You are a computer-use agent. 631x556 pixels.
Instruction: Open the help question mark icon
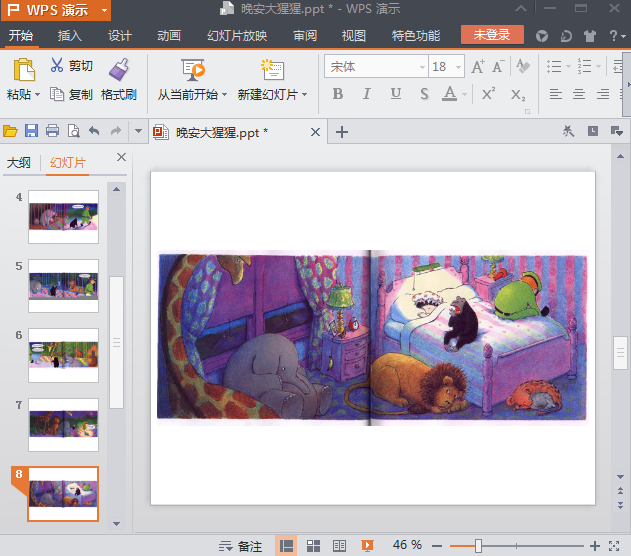(x=613, y=36)
